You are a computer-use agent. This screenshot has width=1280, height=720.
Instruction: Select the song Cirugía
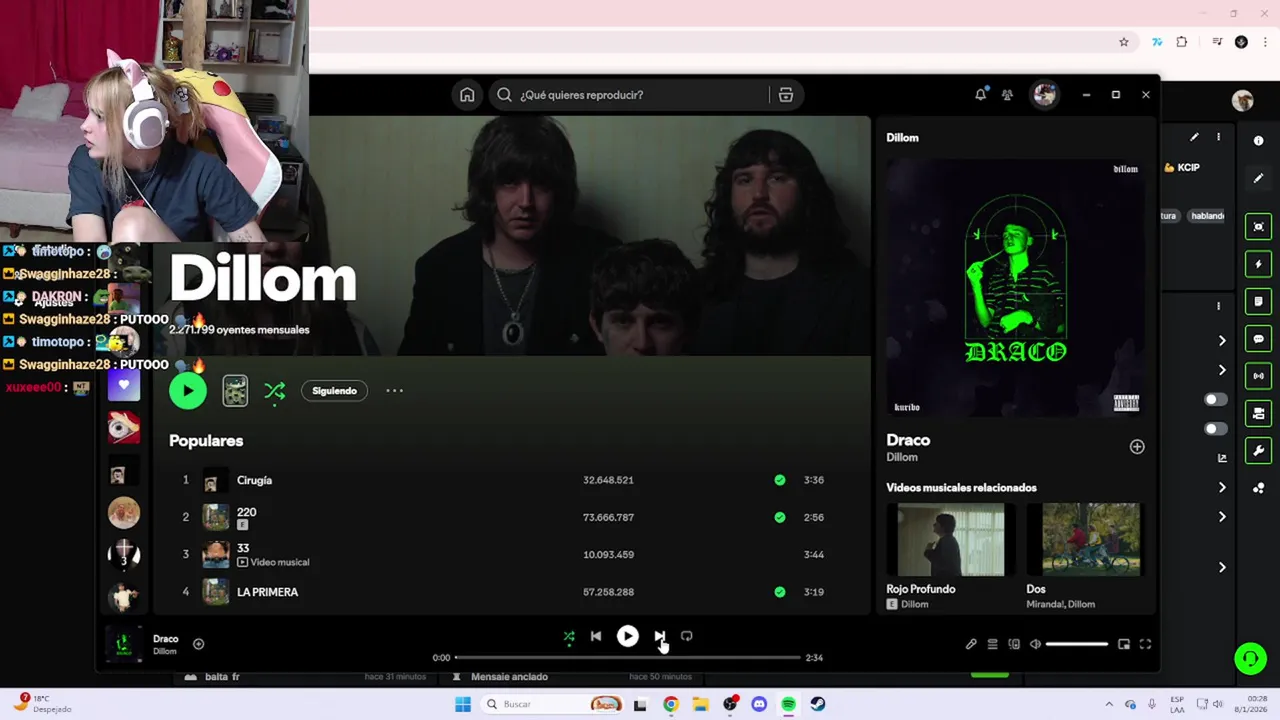click(x=254, y=480)
